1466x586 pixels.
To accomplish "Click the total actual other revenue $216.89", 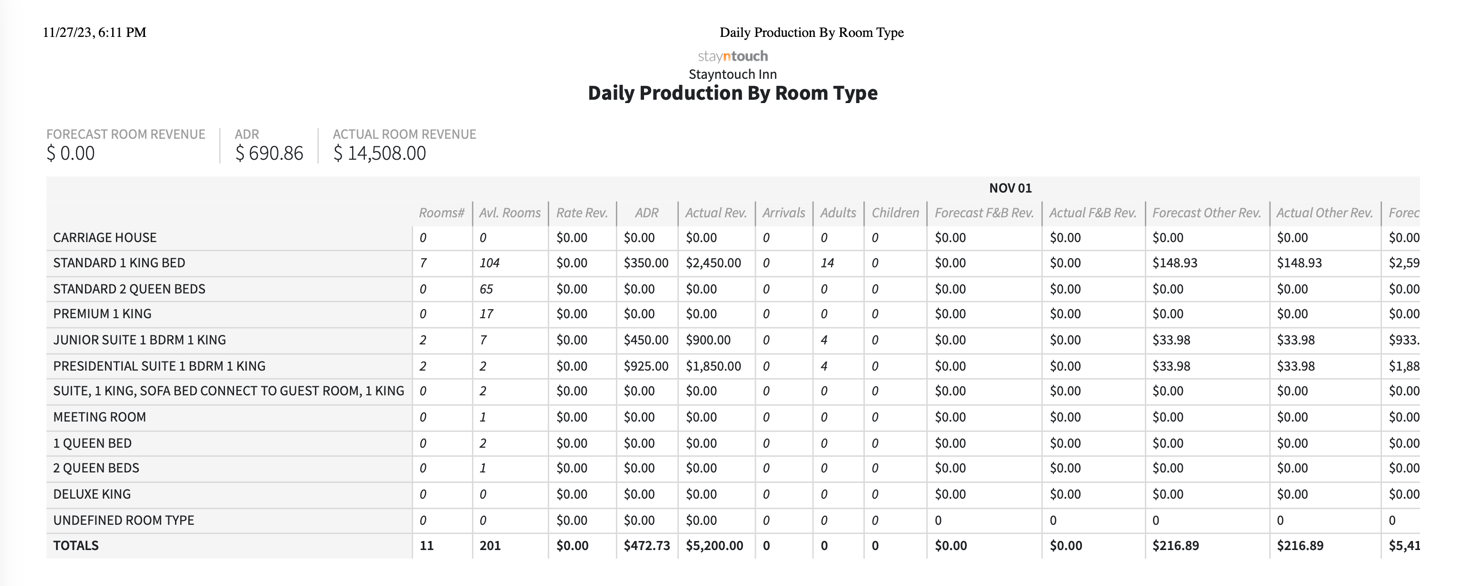I will coord(1300,546).
